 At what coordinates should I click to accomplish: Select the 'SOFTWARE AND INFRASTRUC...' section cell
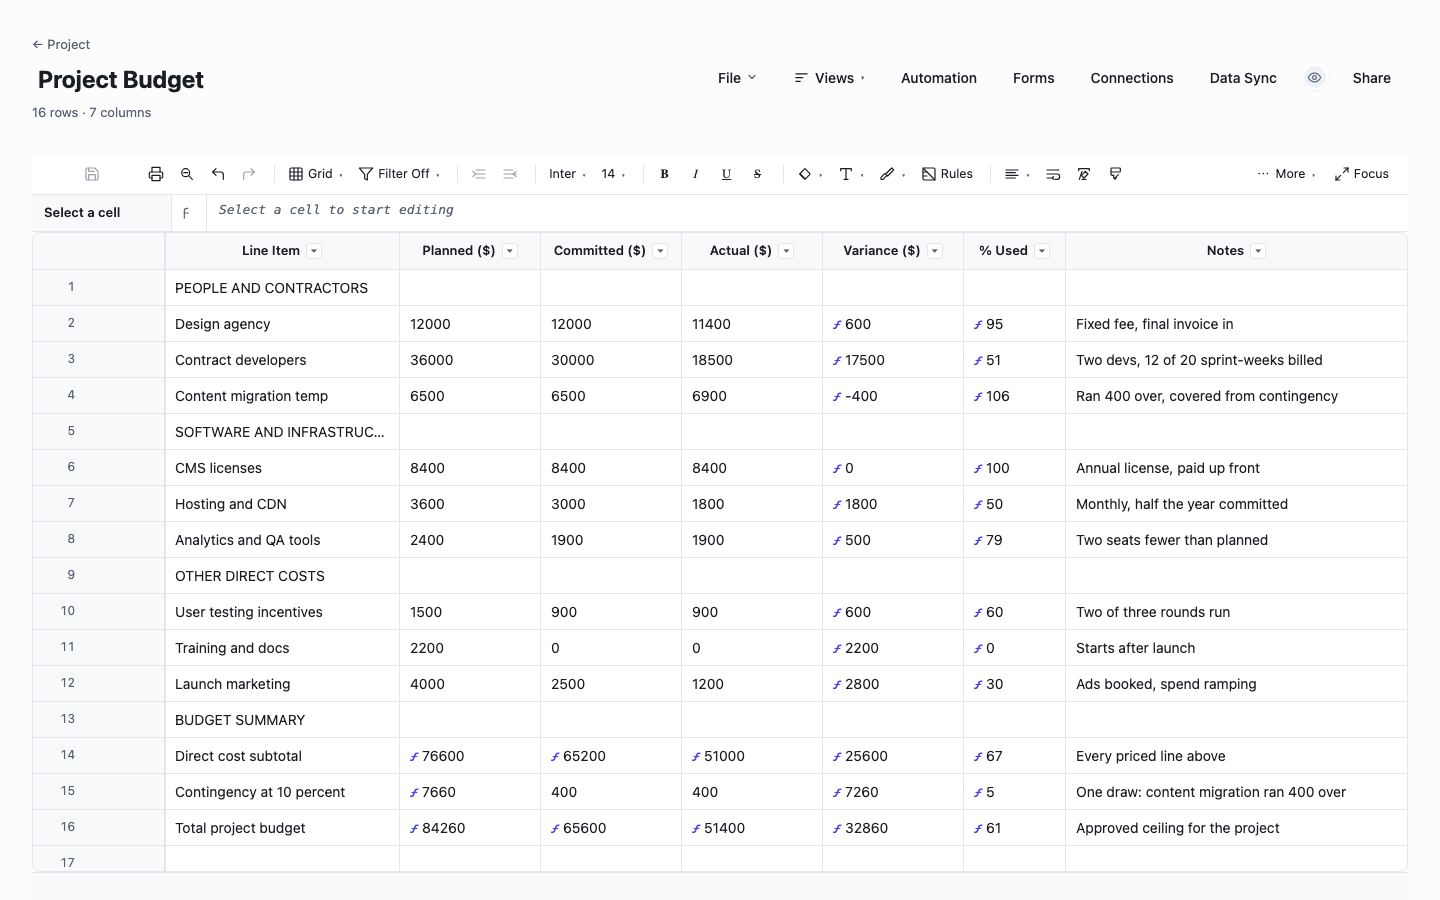coord(282,432)
